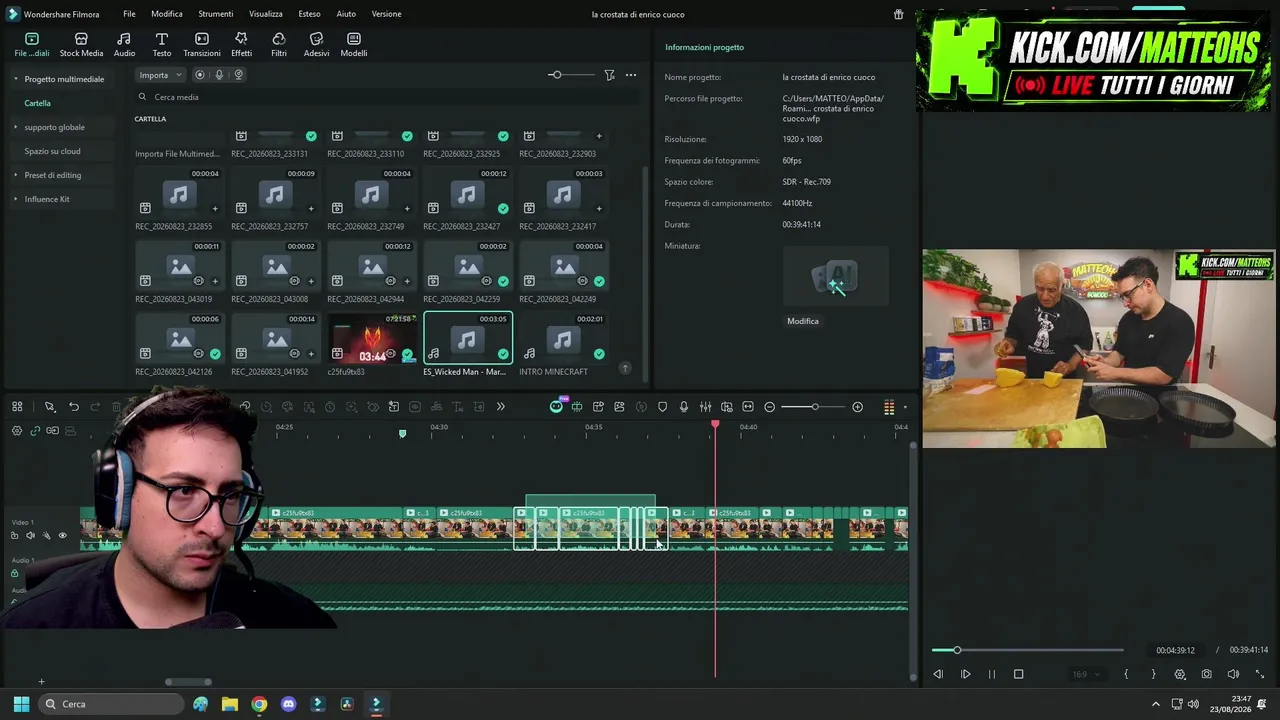This screenshot has width=1280, height=720.
Task: Show hidden system tray icons chevron
Action: point(1156,704)
